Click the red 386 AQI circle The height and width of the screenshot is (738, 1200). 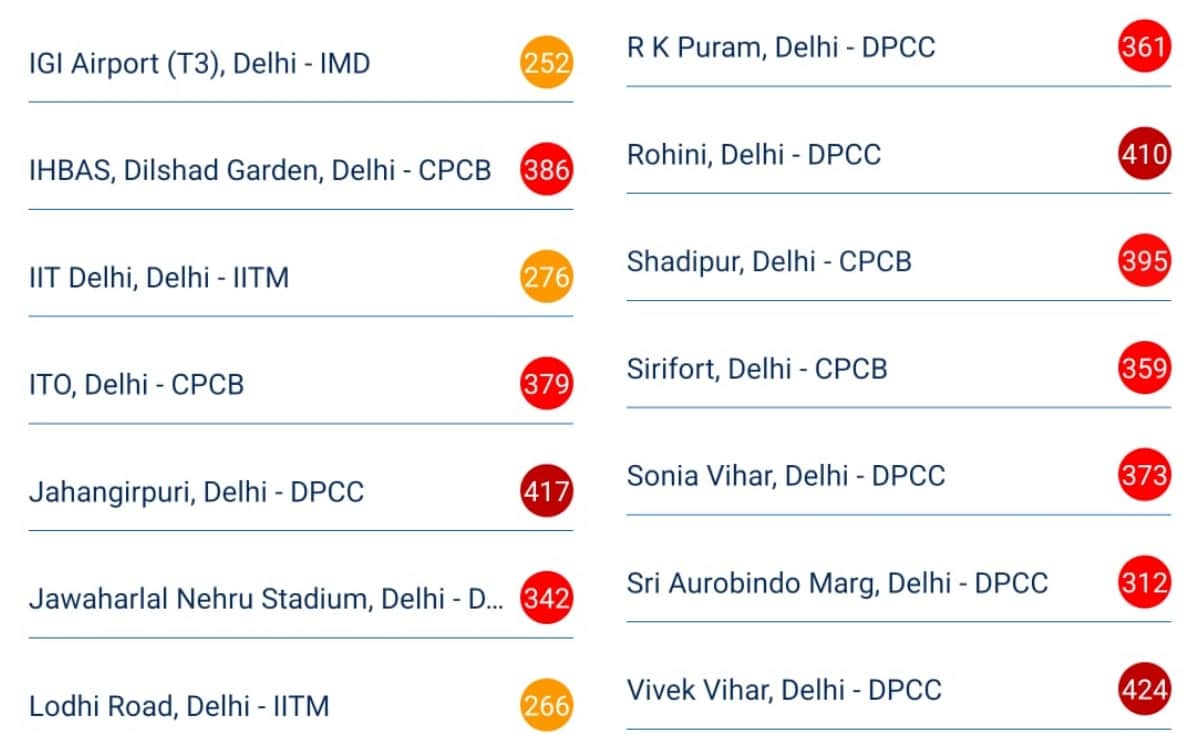546,171
